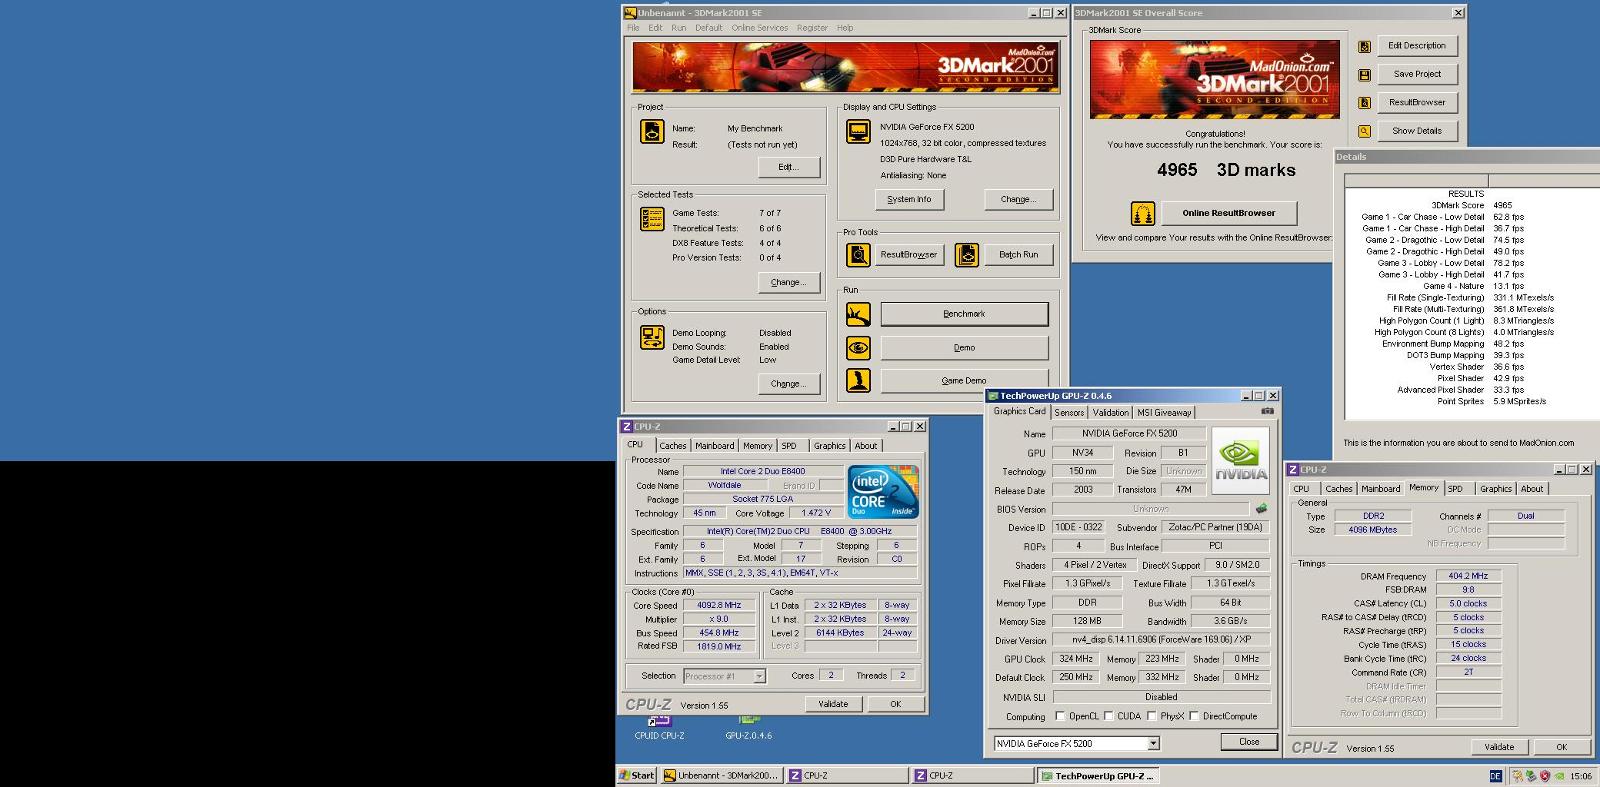Click the Options settings icon in 3DMark
The height and width of the screenshot is (787, 1600).
point(652,338)
